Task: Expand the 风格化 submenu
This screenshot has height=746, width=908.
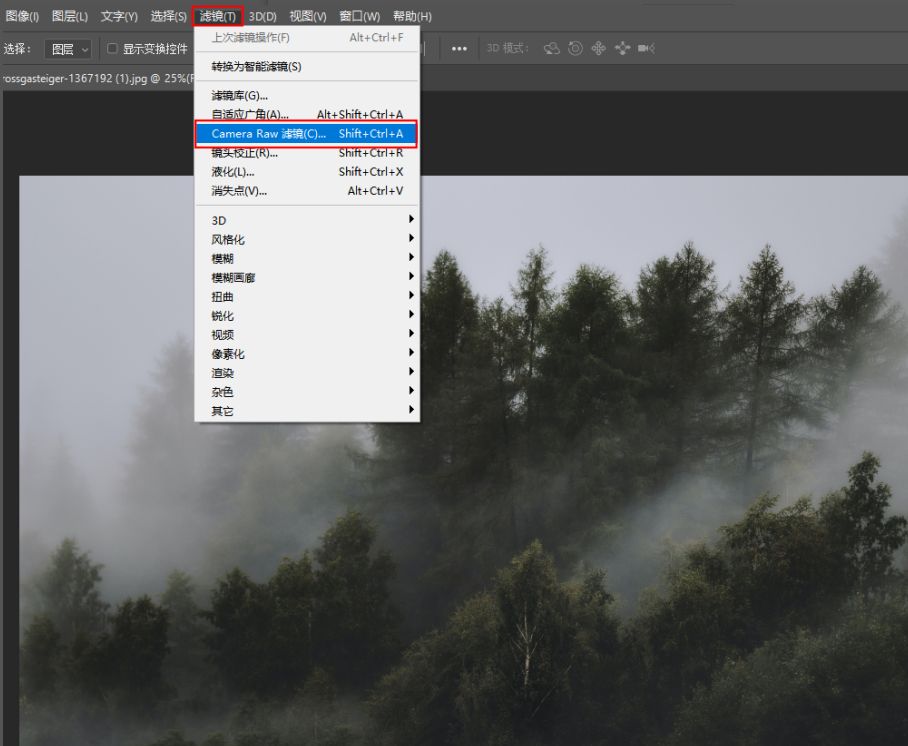Action: point(306,239)
